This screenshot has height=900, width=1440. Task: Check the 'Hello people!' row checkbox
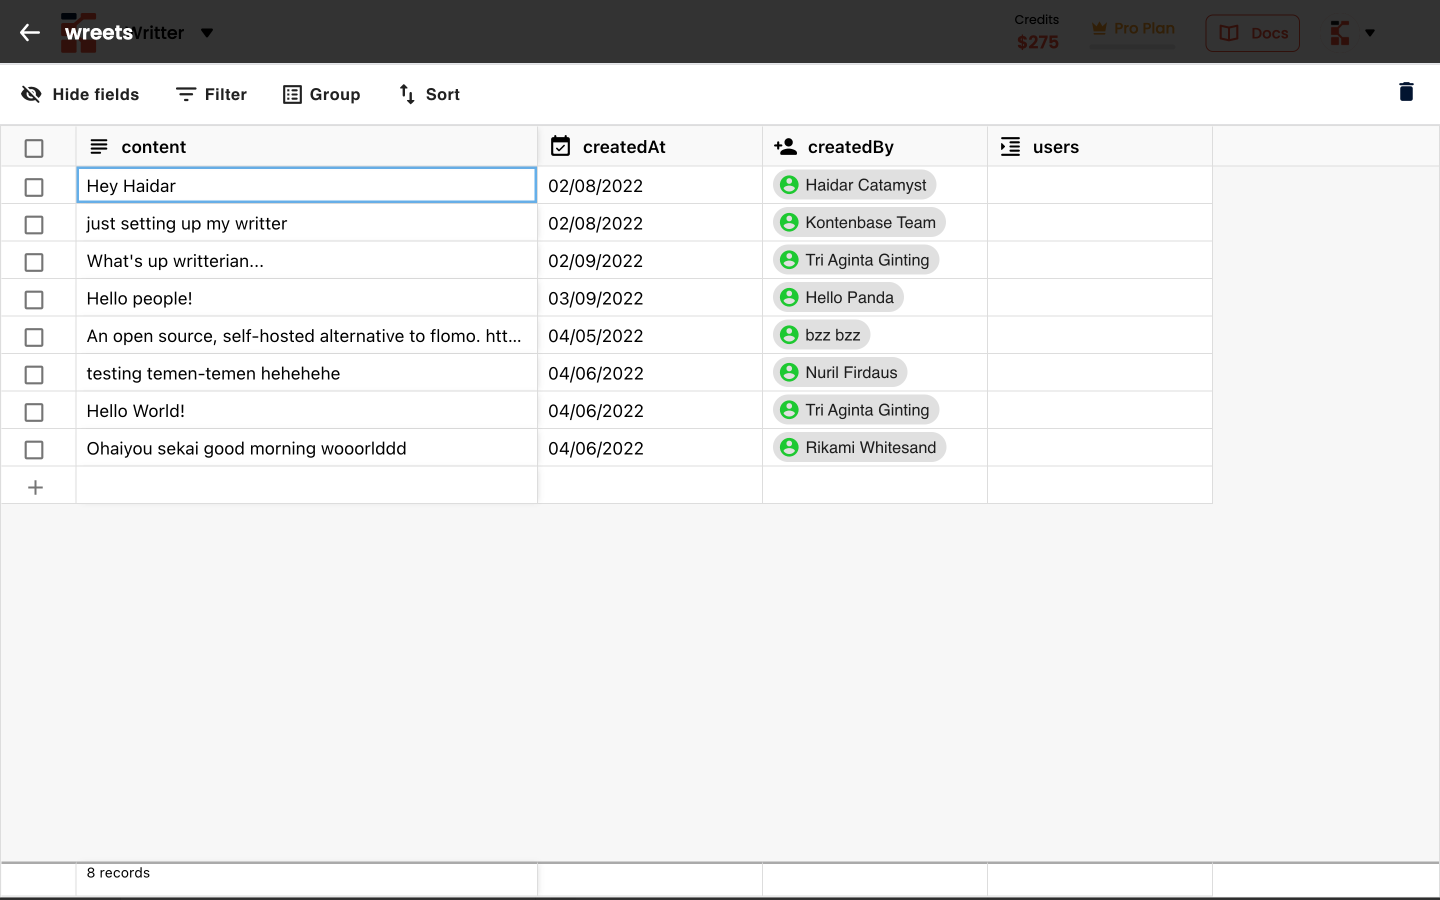pos(34,300)
